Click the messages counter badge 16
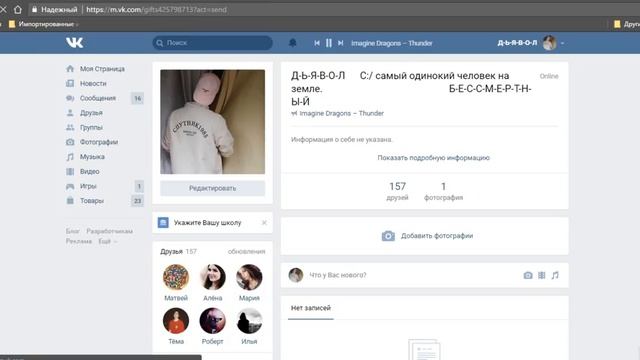Image resolution: width=640 pixels, height=360 pixels. pyautogui.click(x=138, y=98)
